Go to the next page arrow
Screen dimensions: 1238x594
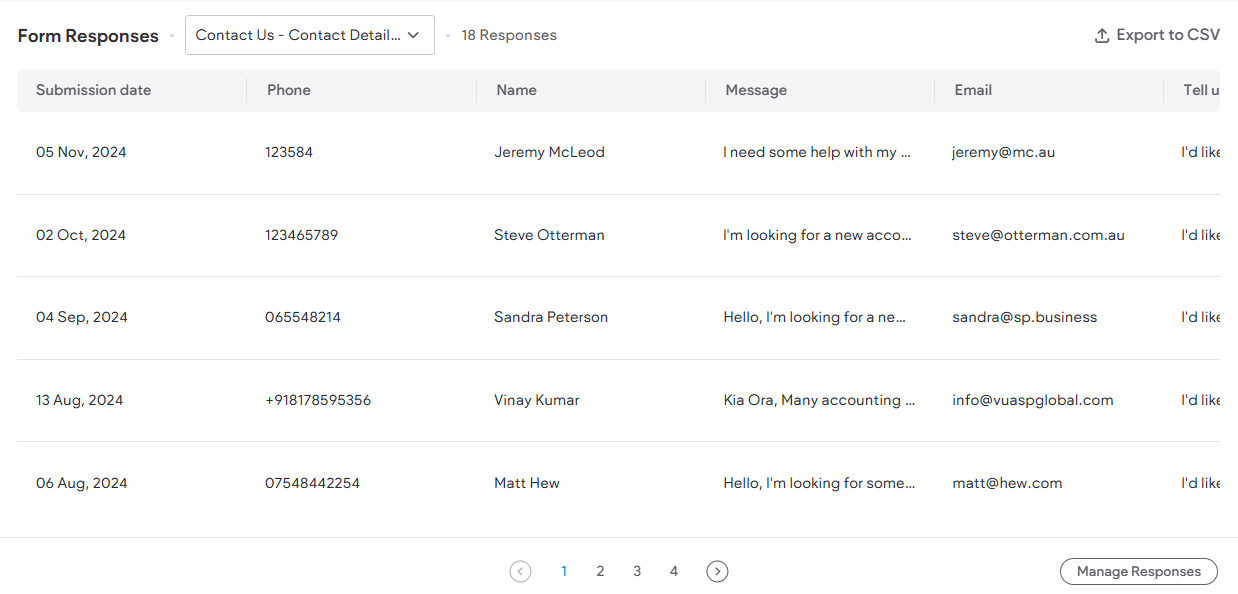click(717, 571)
